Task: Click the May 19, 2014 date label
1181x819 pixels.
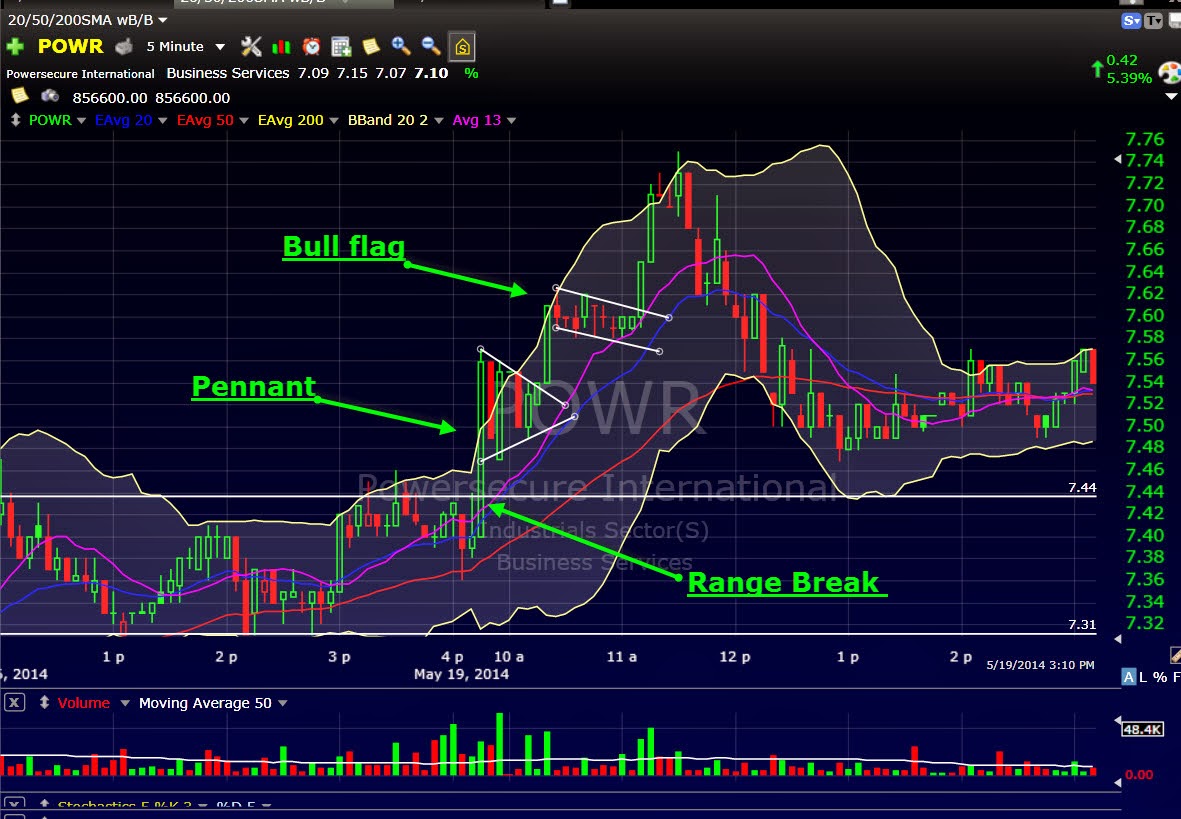Action: [x=461, y=674]
